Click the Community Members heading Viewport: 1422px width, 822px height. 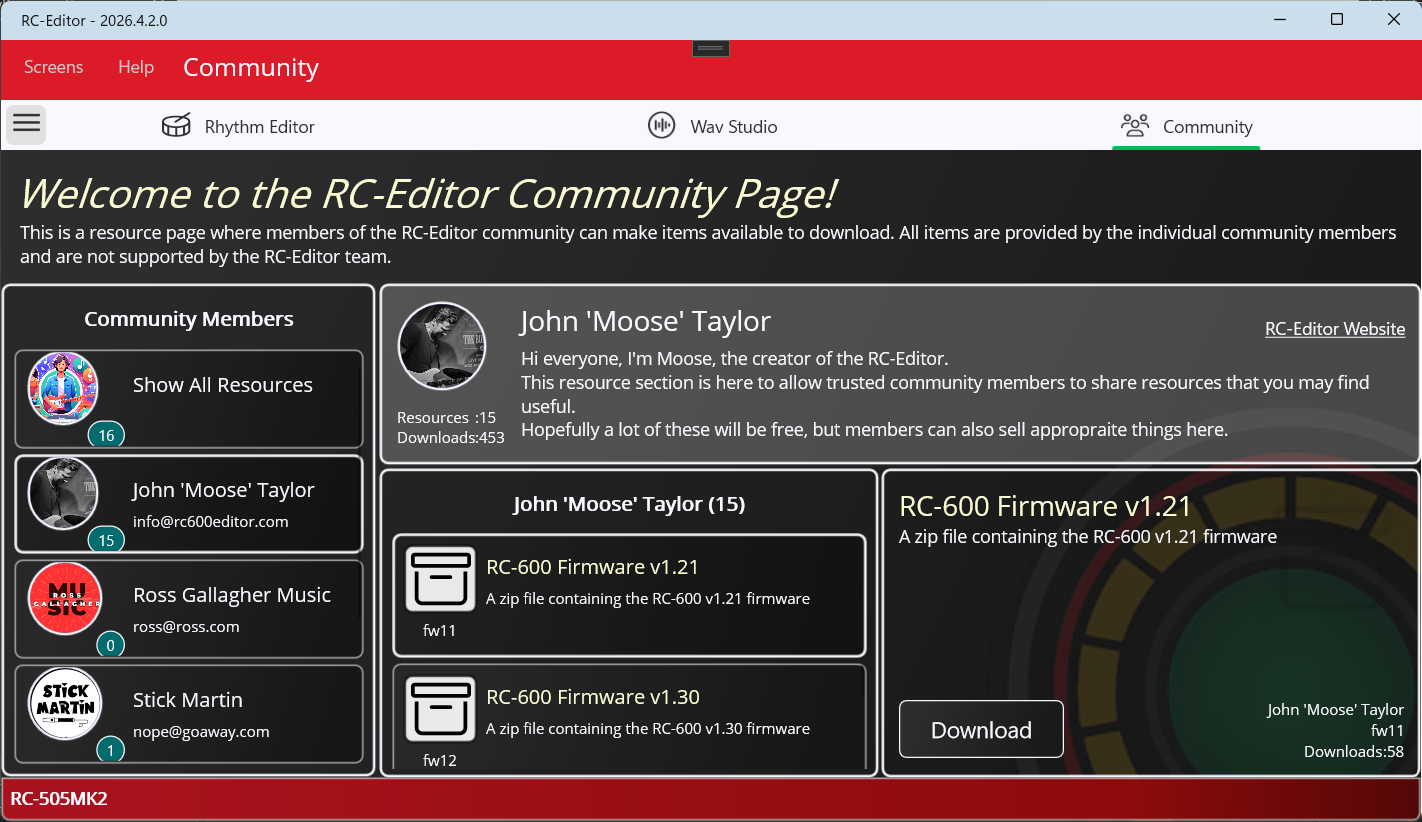click(189, 319)
